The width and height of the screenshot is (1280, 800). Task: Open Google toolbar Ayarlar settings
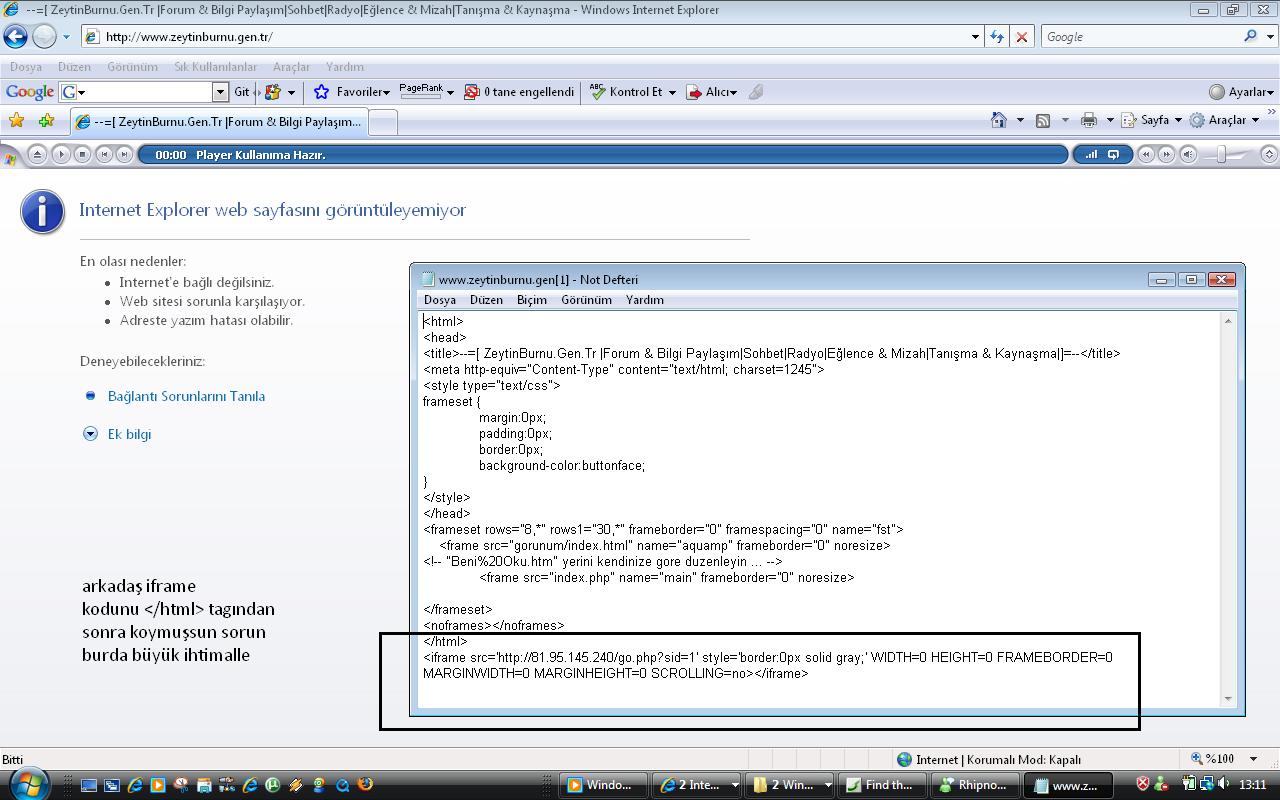[x=1241, y=92]
